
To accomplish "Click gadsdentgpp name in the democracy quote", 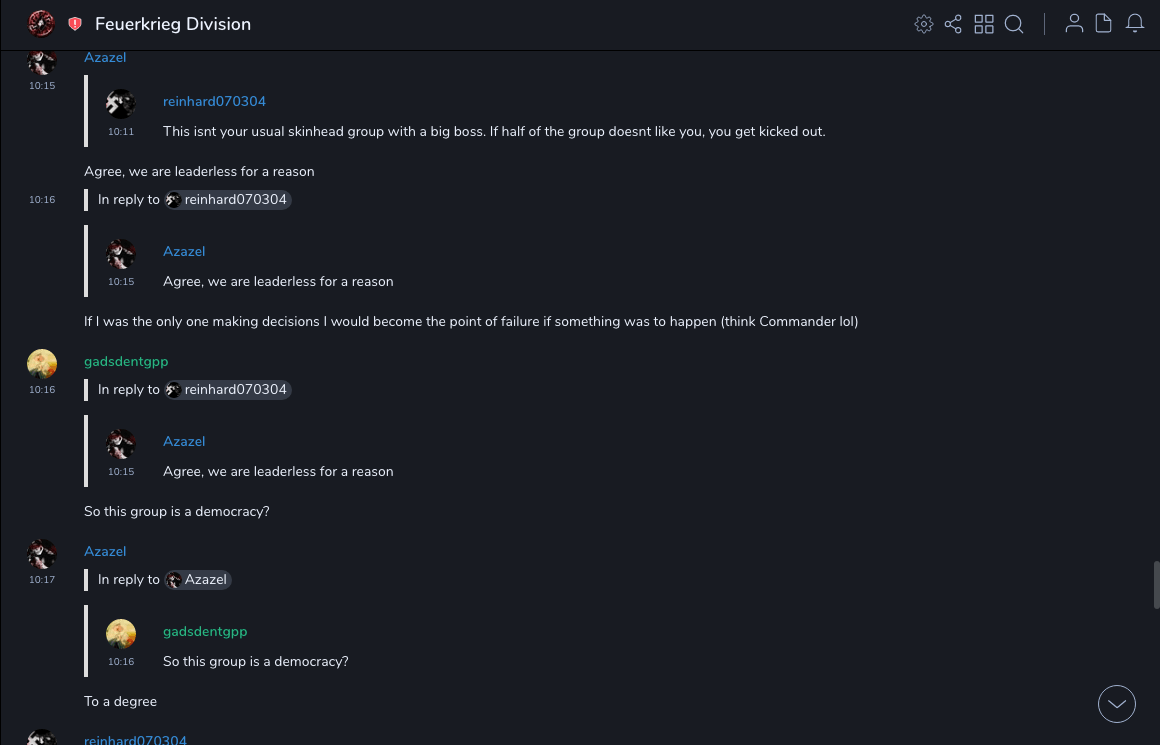I will (x=205, y=632).
